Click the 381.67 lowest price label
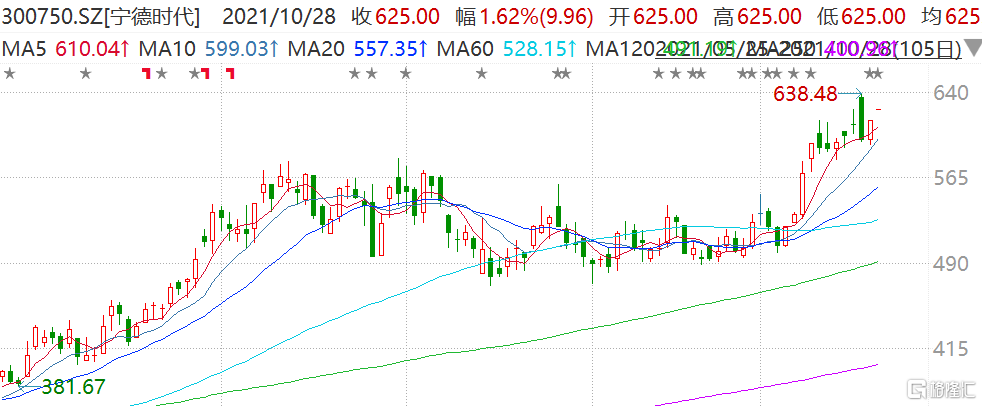982x406 pixels. tap(73, 387)
